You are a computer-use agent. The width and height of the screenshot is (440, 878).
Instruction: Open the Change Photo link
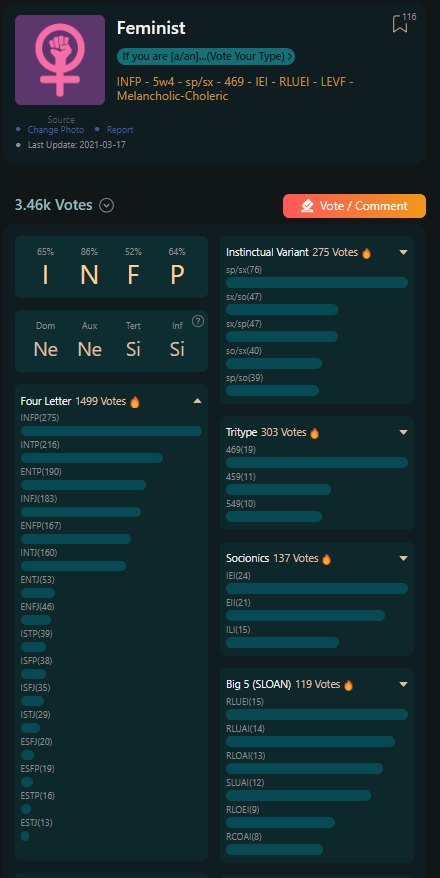(56, 129)
